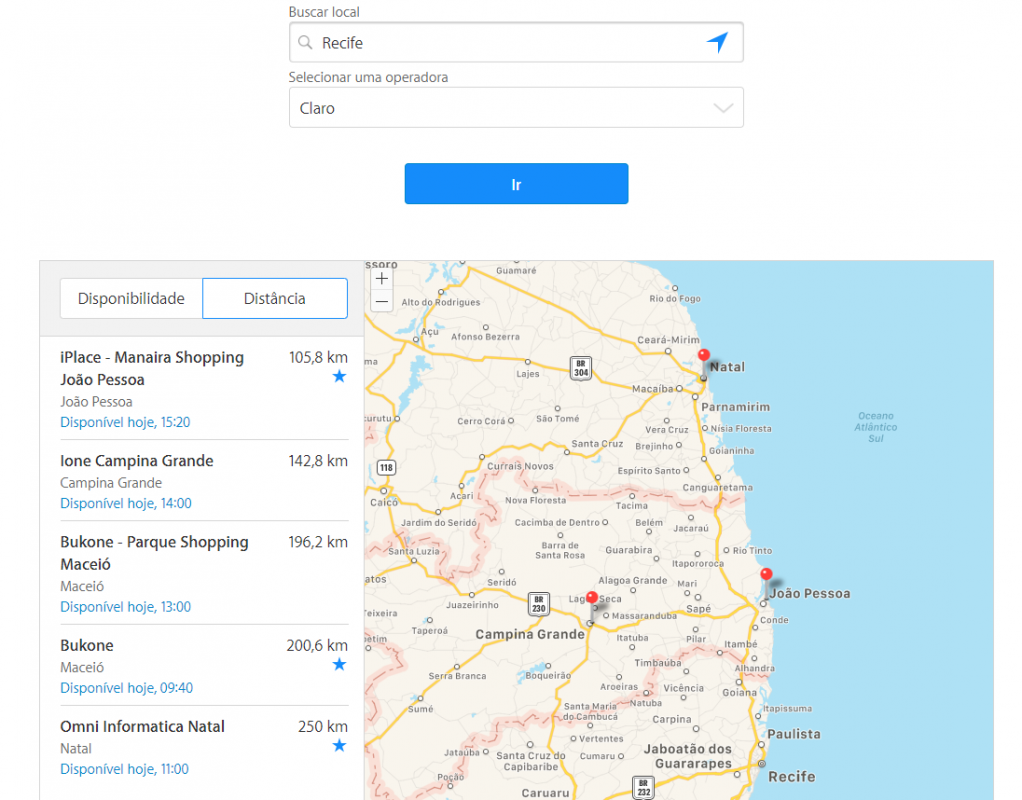This screenshot has width=1022, height=800.
Task: Click Selecionar uma operadora label
Action: pos(368,77)
